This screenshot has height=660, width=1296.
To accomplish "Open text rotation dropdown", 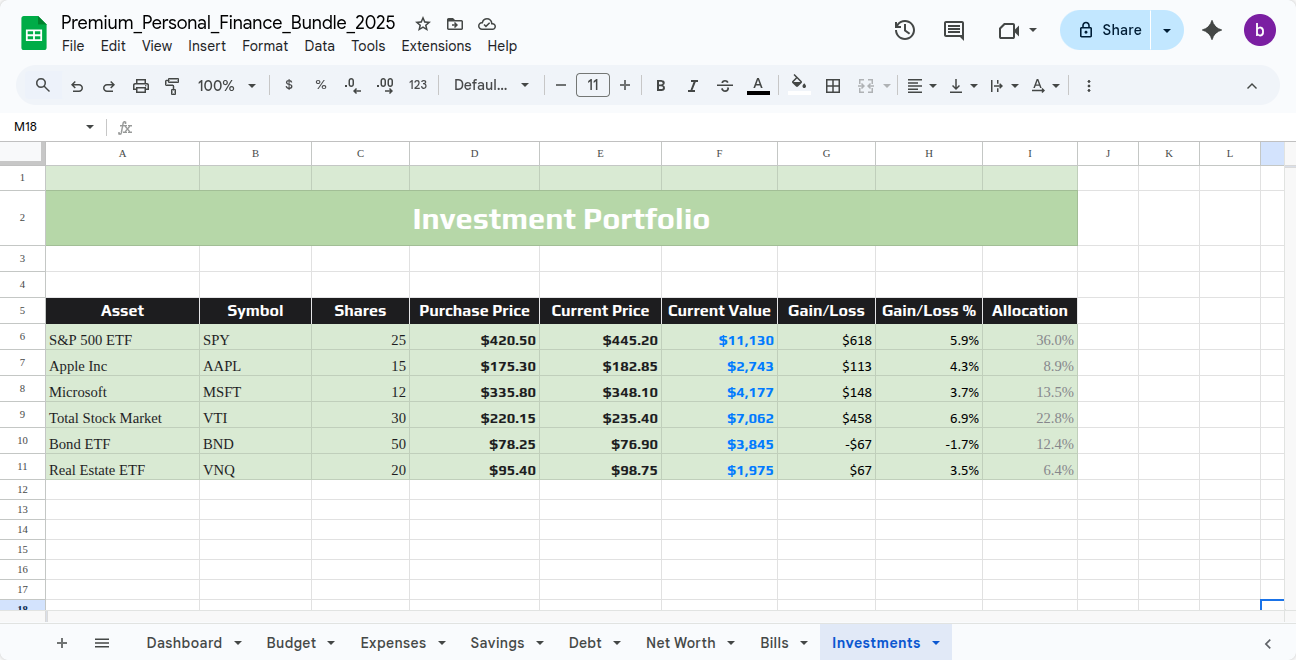I will [1045, 86].
